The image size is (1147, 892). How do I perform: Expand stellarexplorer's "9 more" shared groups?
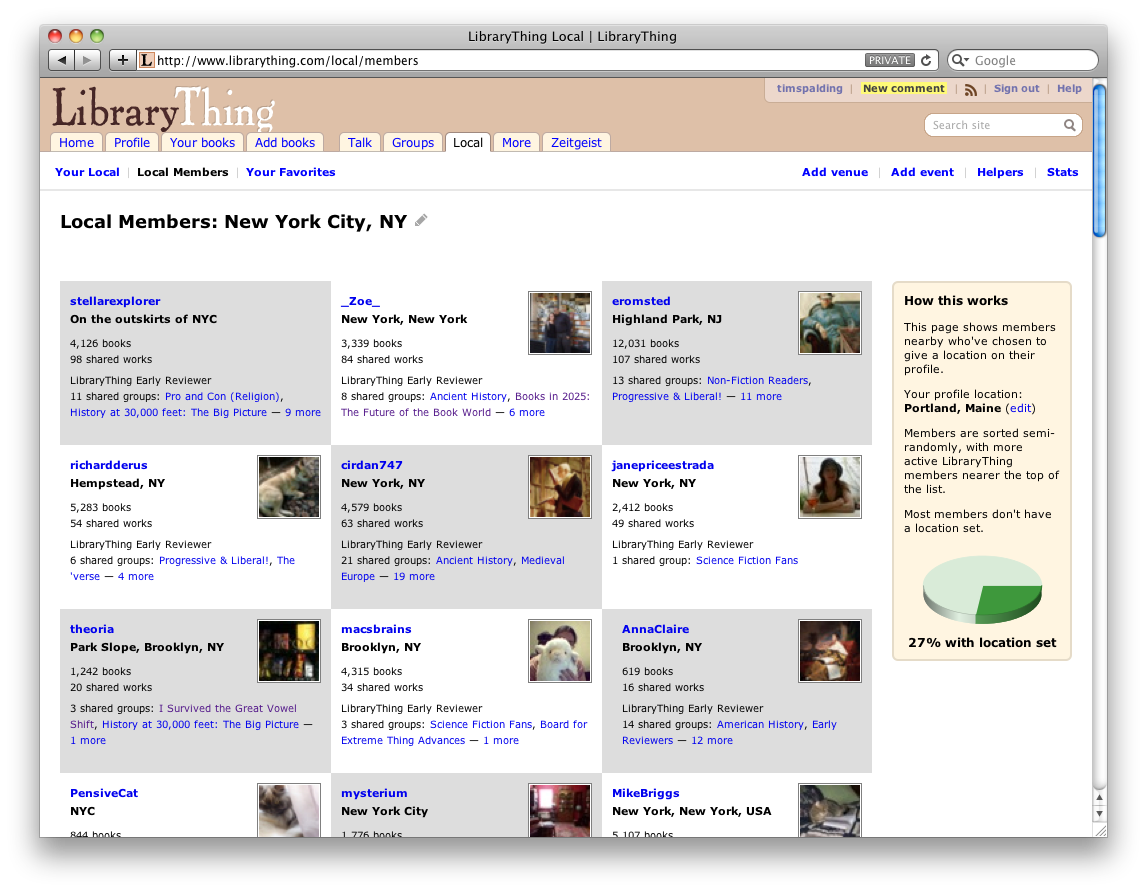(303, 412)
